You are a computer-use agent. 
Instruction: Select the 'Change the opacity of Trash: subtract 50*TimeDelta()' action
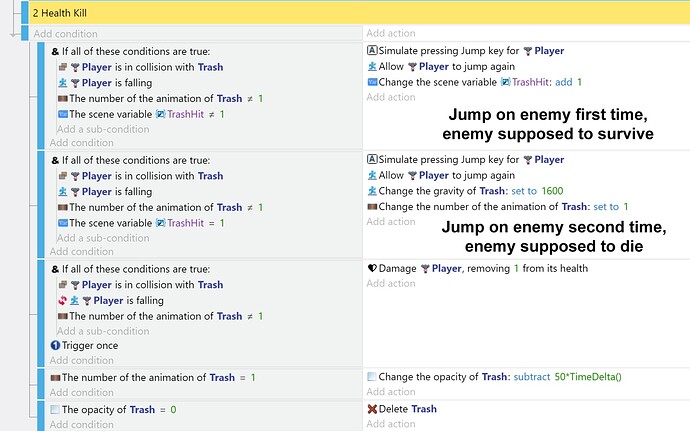[494, 377]
